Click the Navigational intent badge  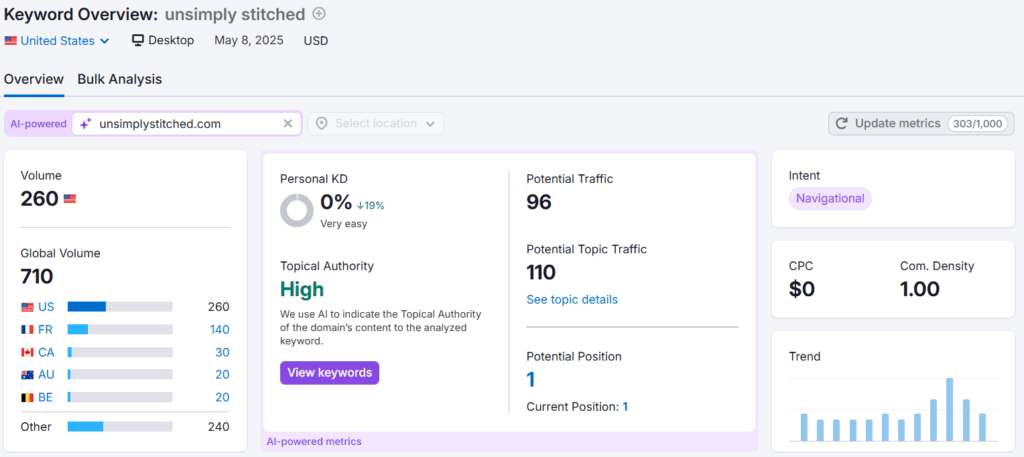(830, 198)
